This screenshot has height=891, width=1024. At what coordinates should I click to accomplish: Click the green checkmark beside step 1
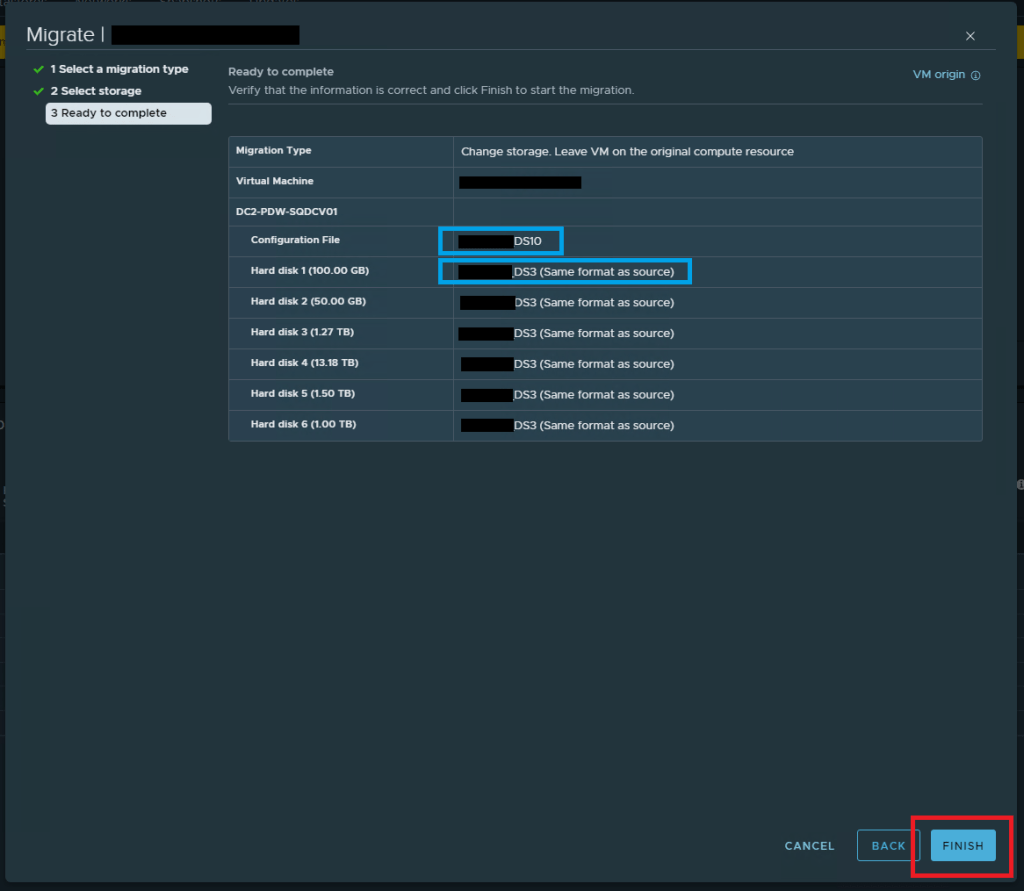pos(38,69)
